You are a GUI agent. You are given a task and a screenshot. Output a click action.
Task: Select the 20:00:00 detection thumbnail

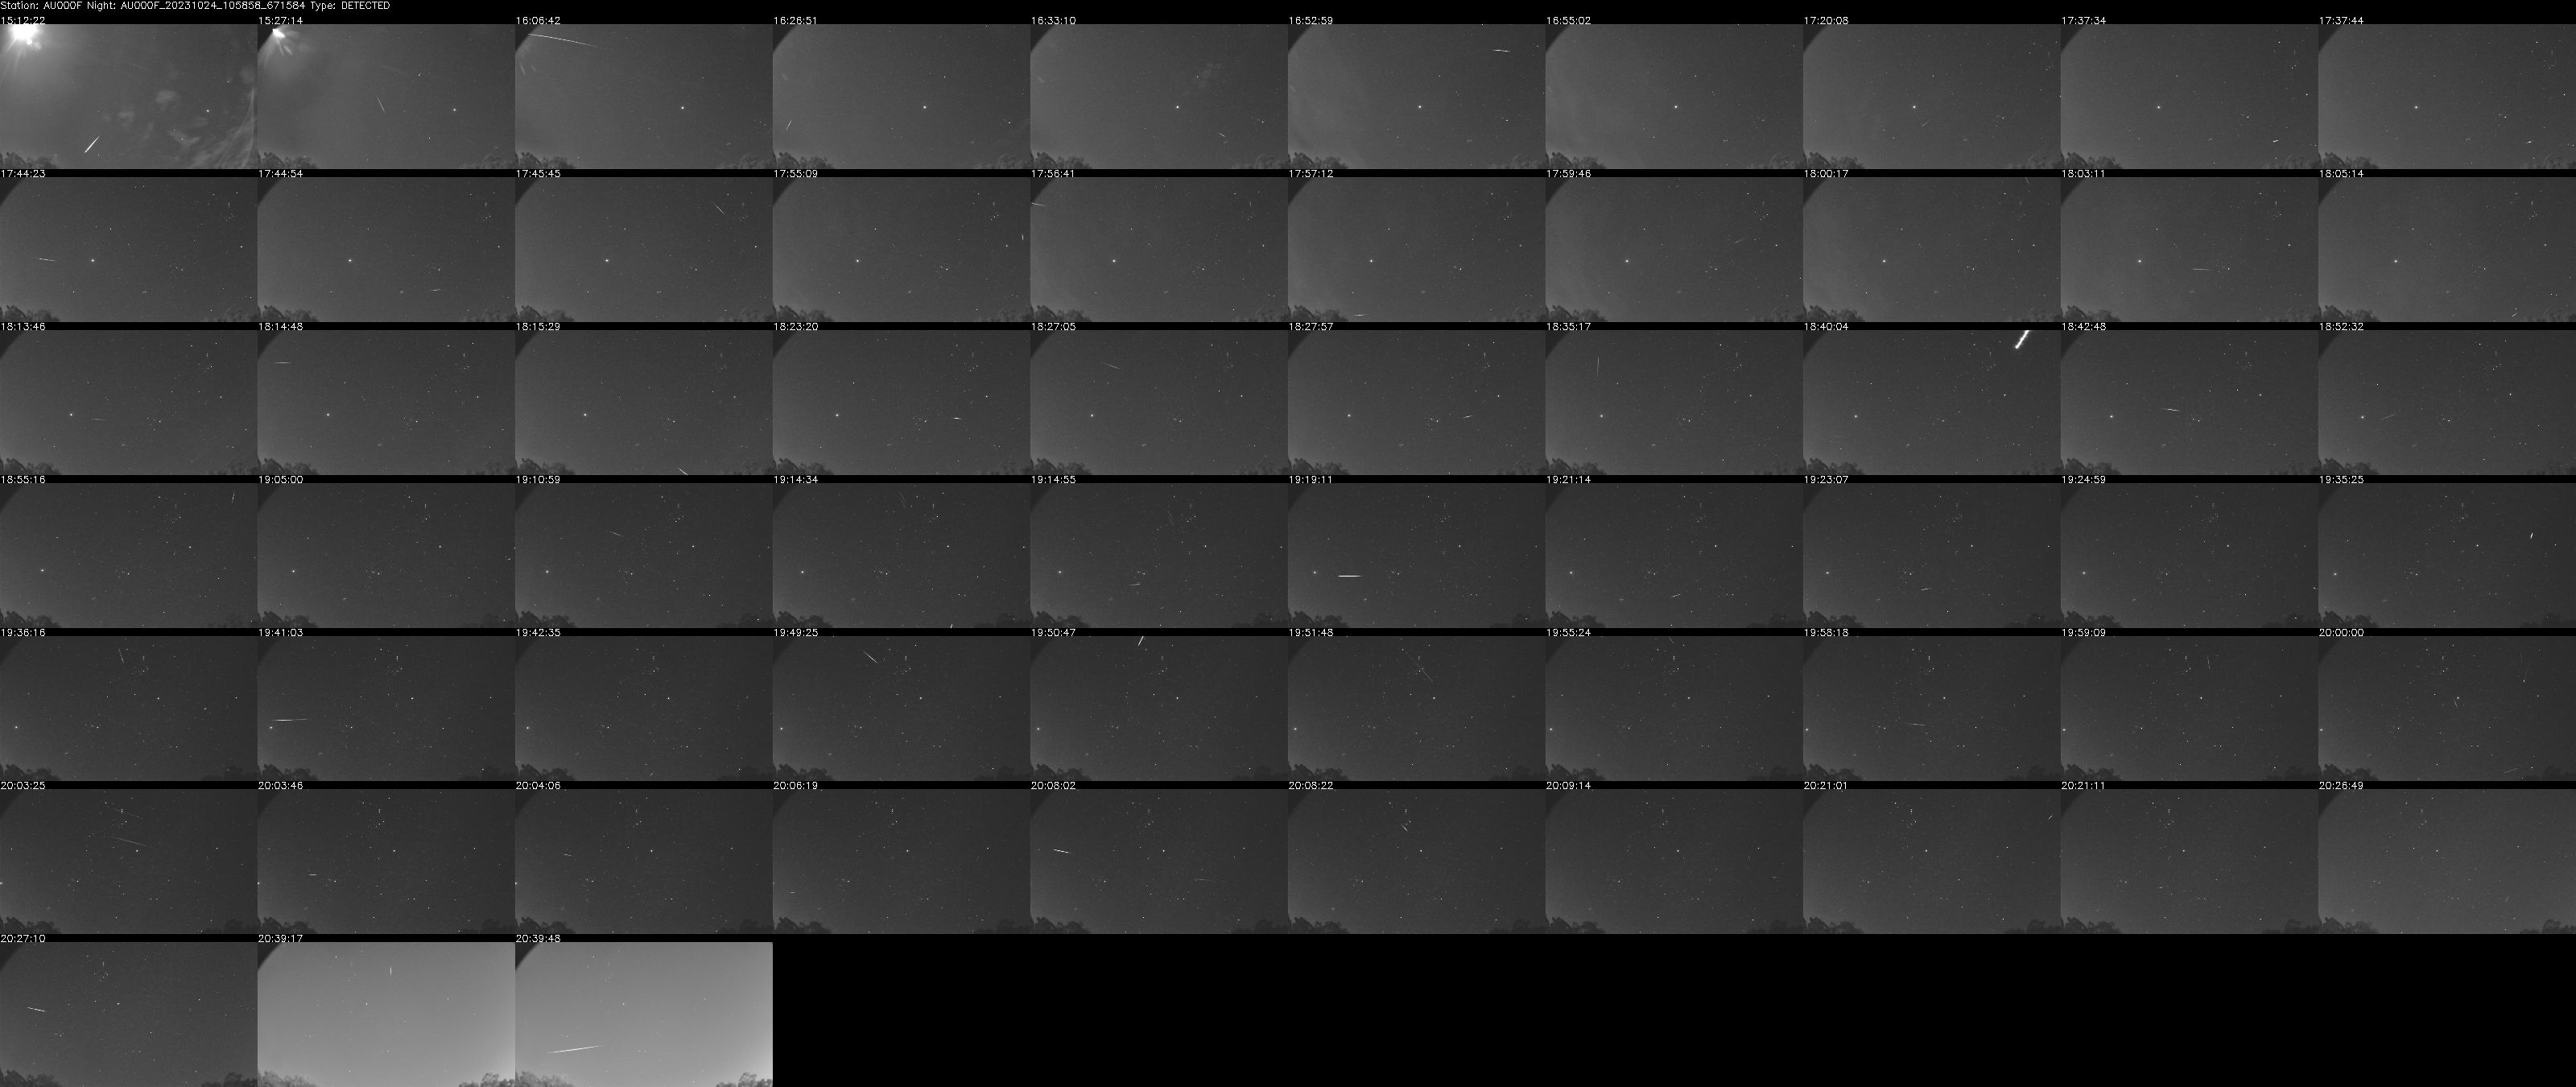(x=2447, y=708)
